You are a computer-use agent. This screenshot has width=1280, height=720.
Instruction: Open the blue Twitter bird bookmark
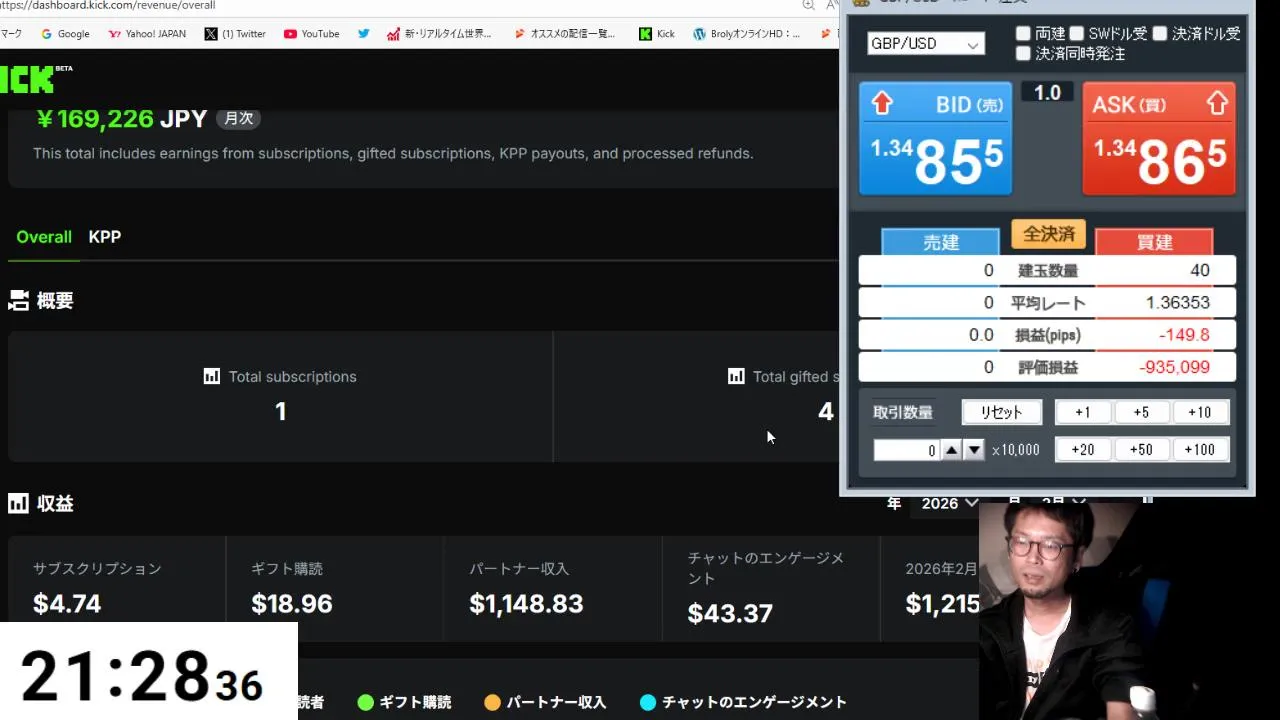363,34
